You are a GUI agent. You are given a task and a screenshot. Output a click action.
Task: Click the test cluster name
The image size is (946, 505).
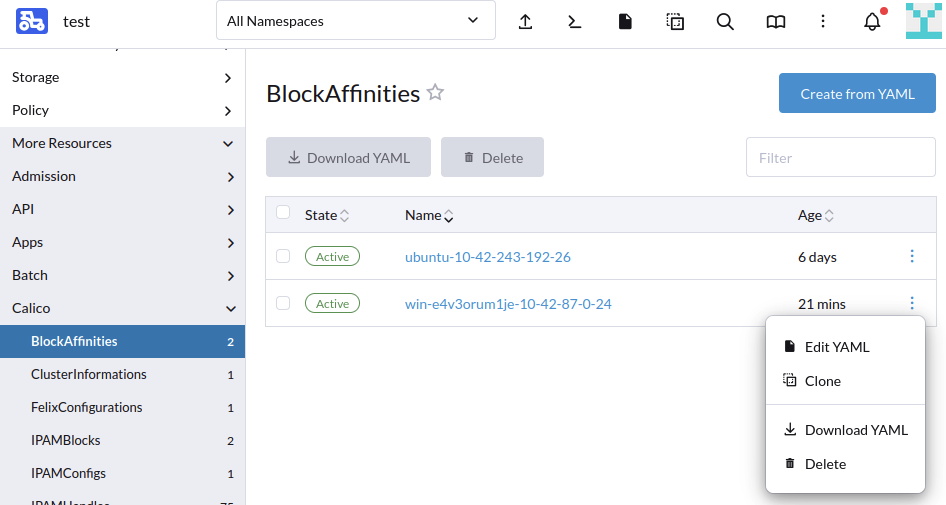[x=76, y=22]
